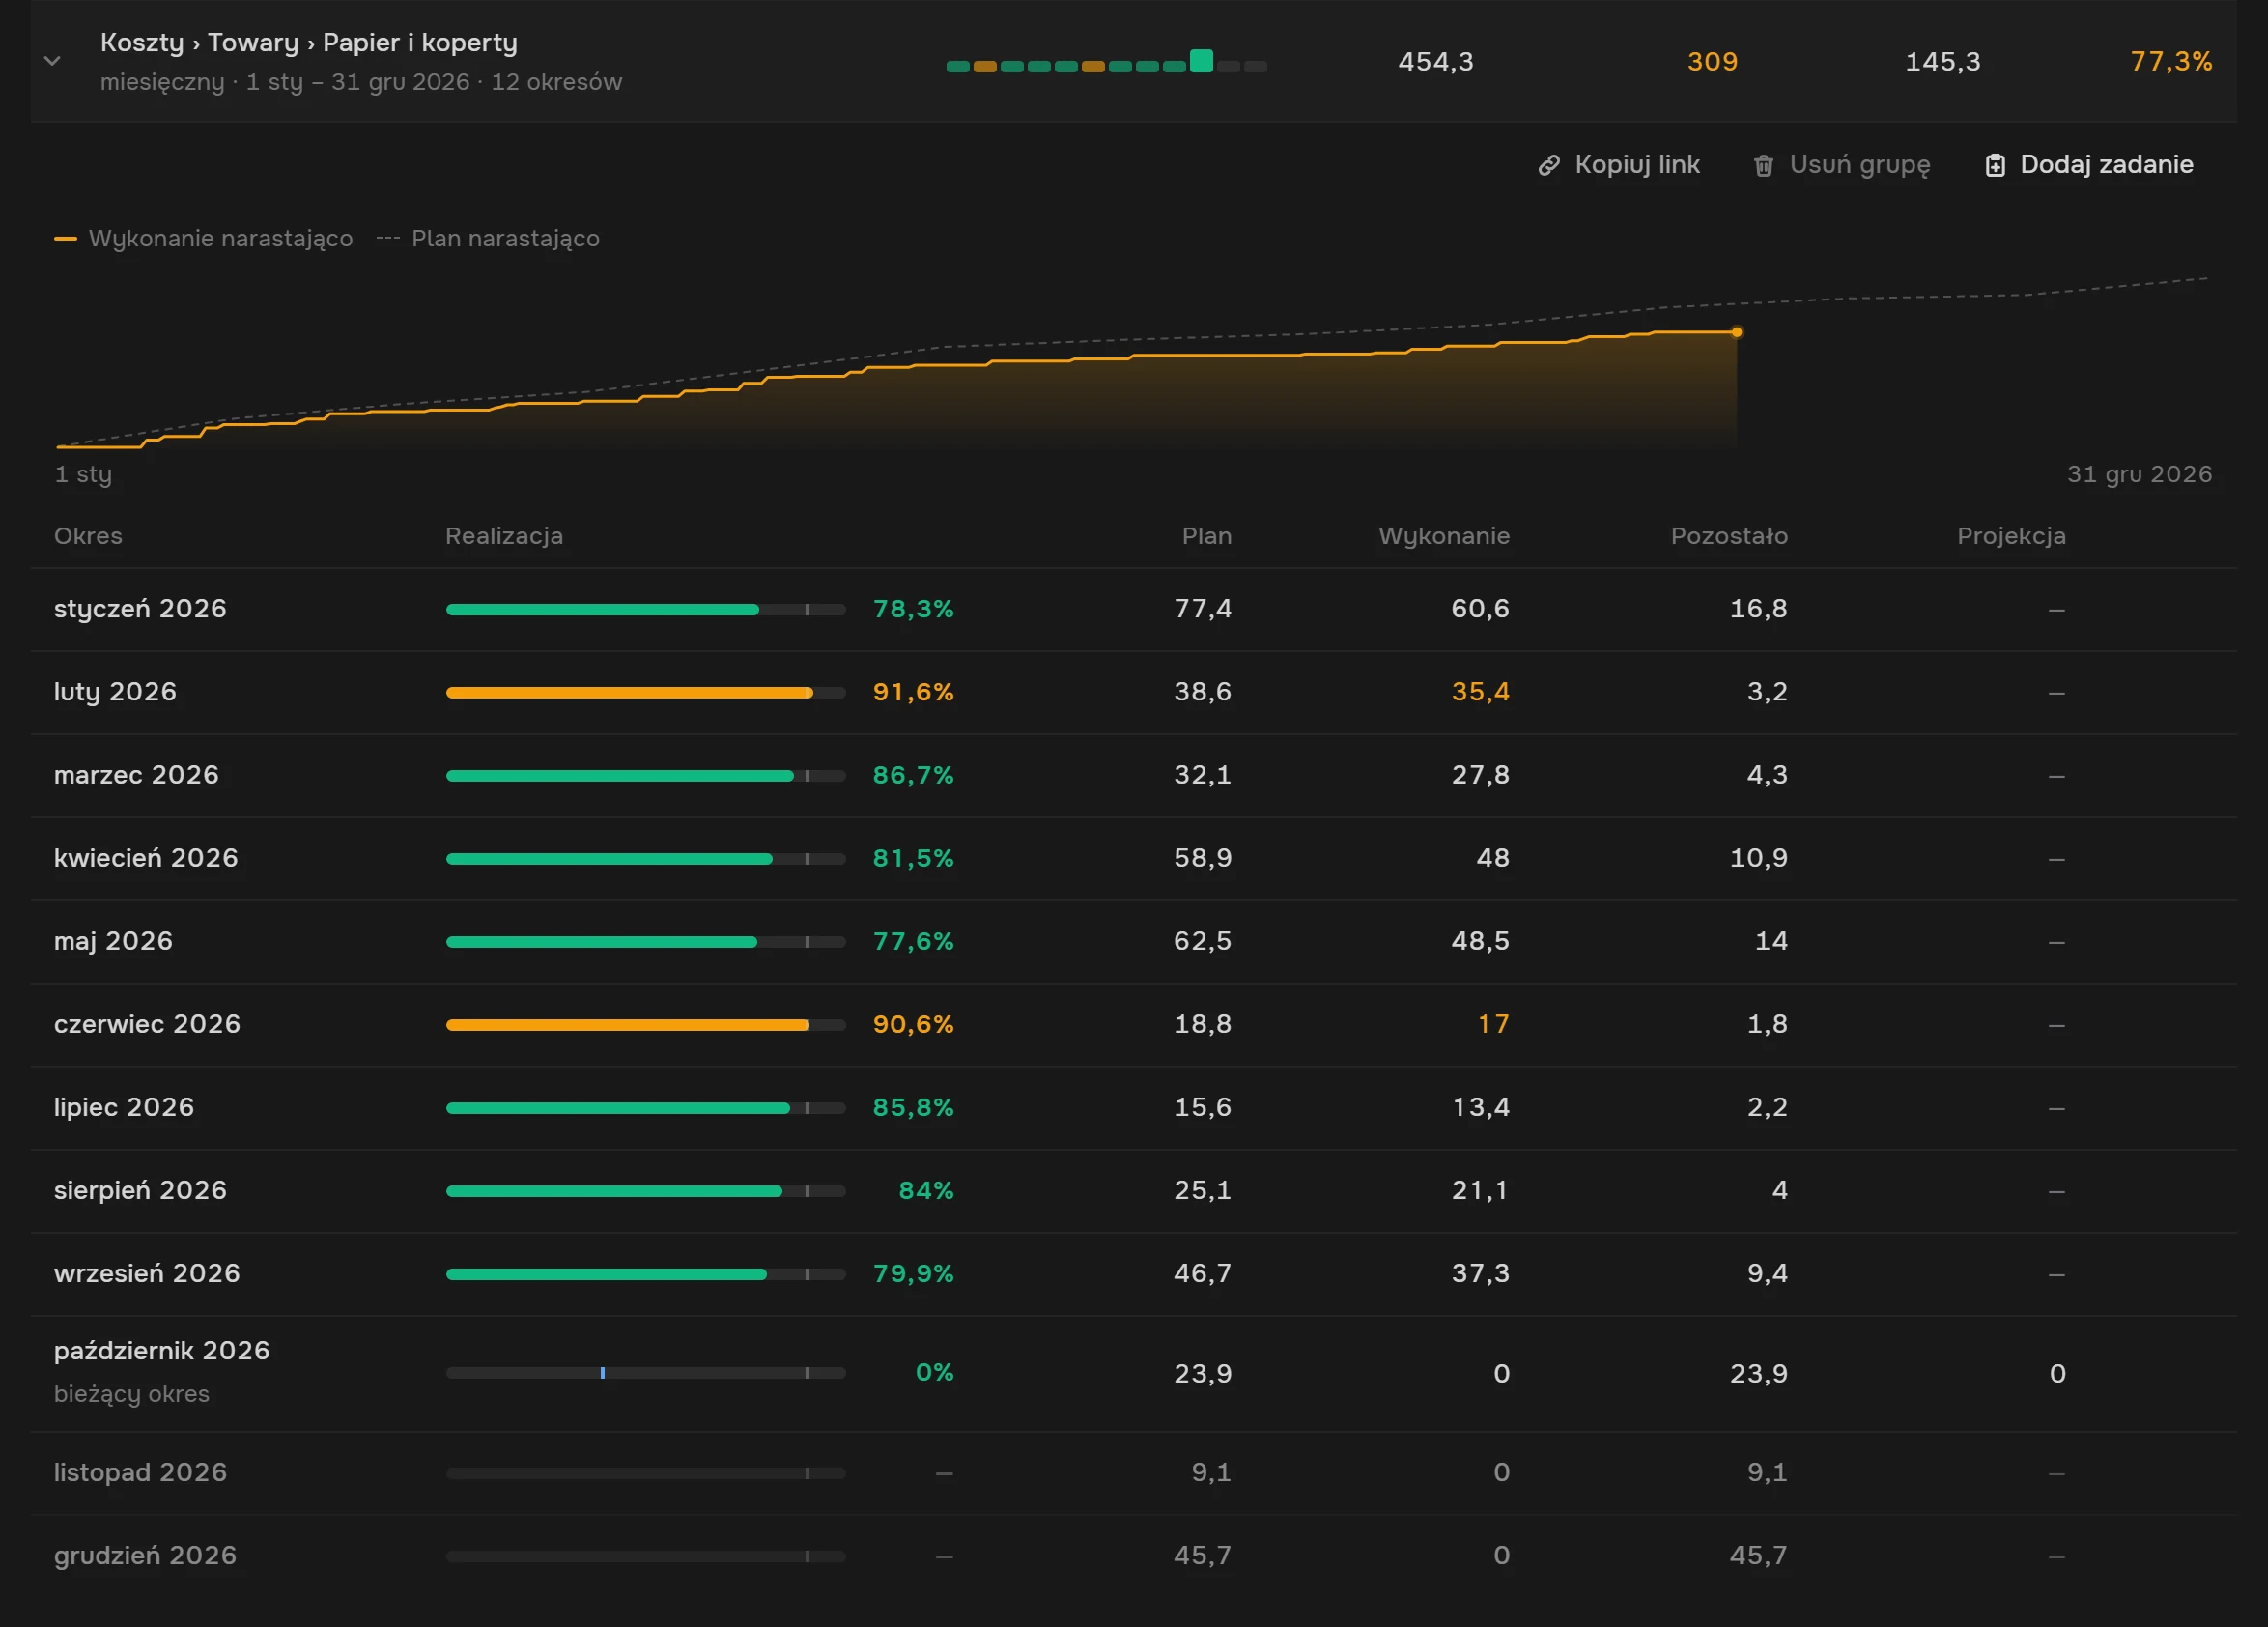Click the Kopiuj link label
Viewport: 2268px width, 1627px height.
pos(1637,164)
